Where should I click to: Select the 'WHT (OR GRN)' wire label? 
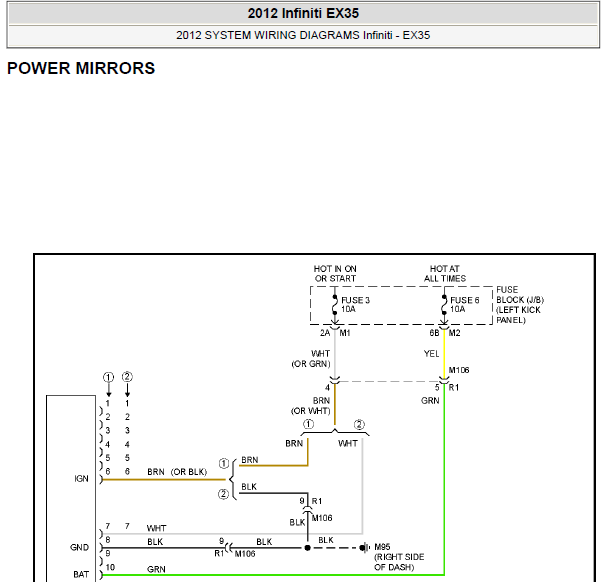[x=311, y=358]
